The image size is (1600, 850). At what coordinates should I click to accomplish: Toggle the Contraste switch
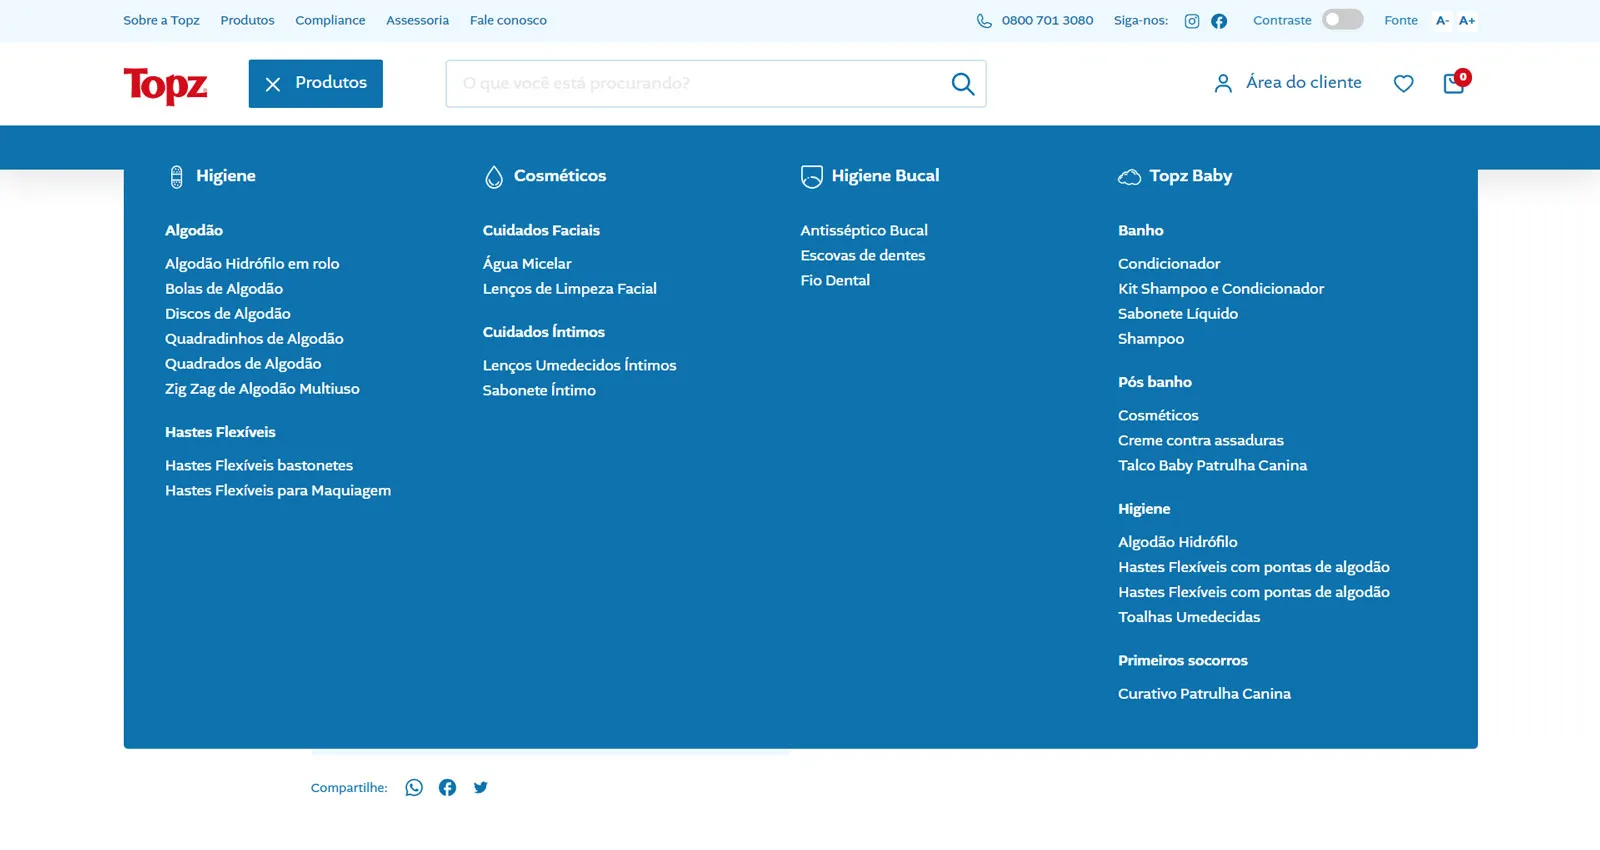click(x=1342, y=20)
